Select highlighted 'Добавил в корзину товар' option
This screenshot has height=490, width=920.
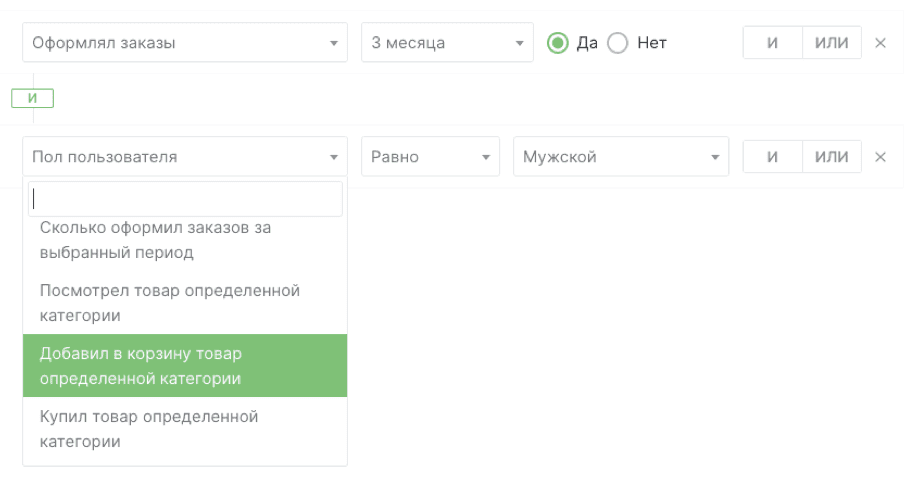click(185, 366)
